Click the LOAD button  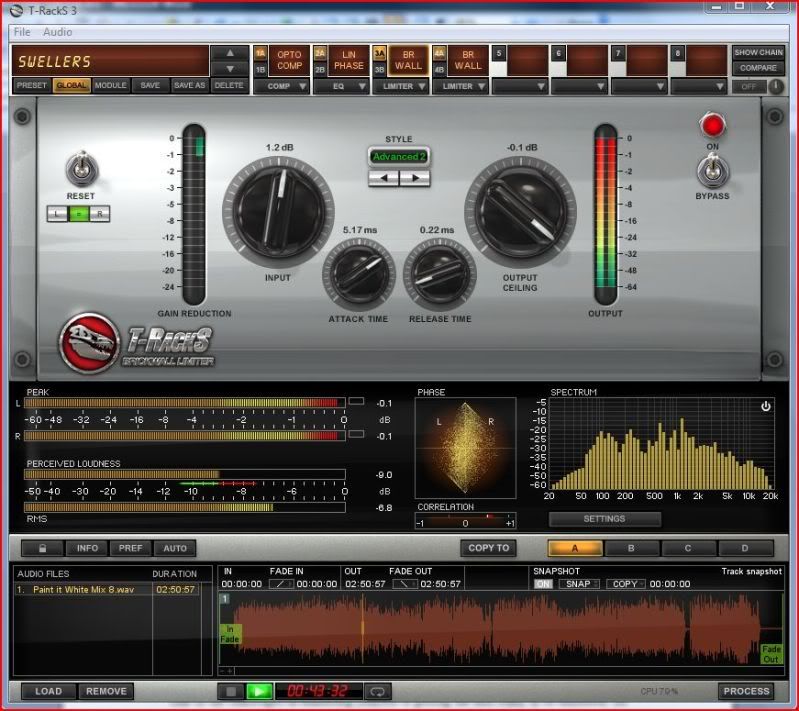click(x=48, y=691)
